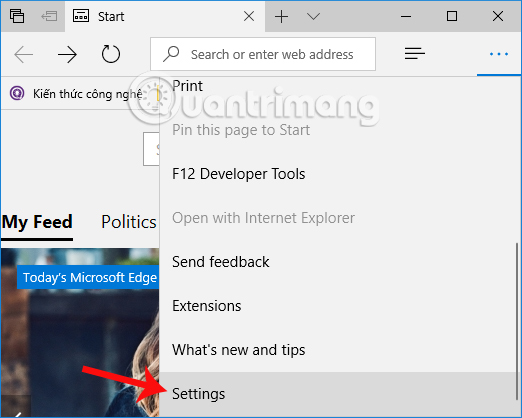Go back to previous page
Viewport: 522px width, 418px height.
pyautogui.click(x=23, y=54)
